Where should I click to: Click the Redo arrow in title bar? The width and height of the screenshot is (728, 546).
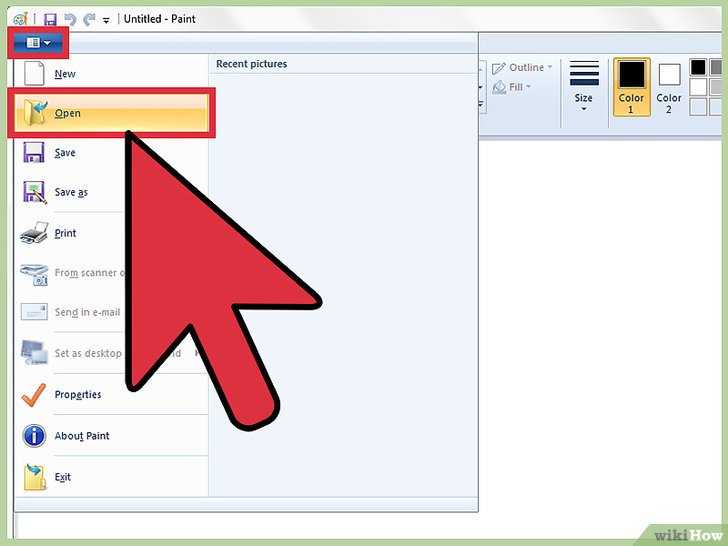click(x=89, y=20)
